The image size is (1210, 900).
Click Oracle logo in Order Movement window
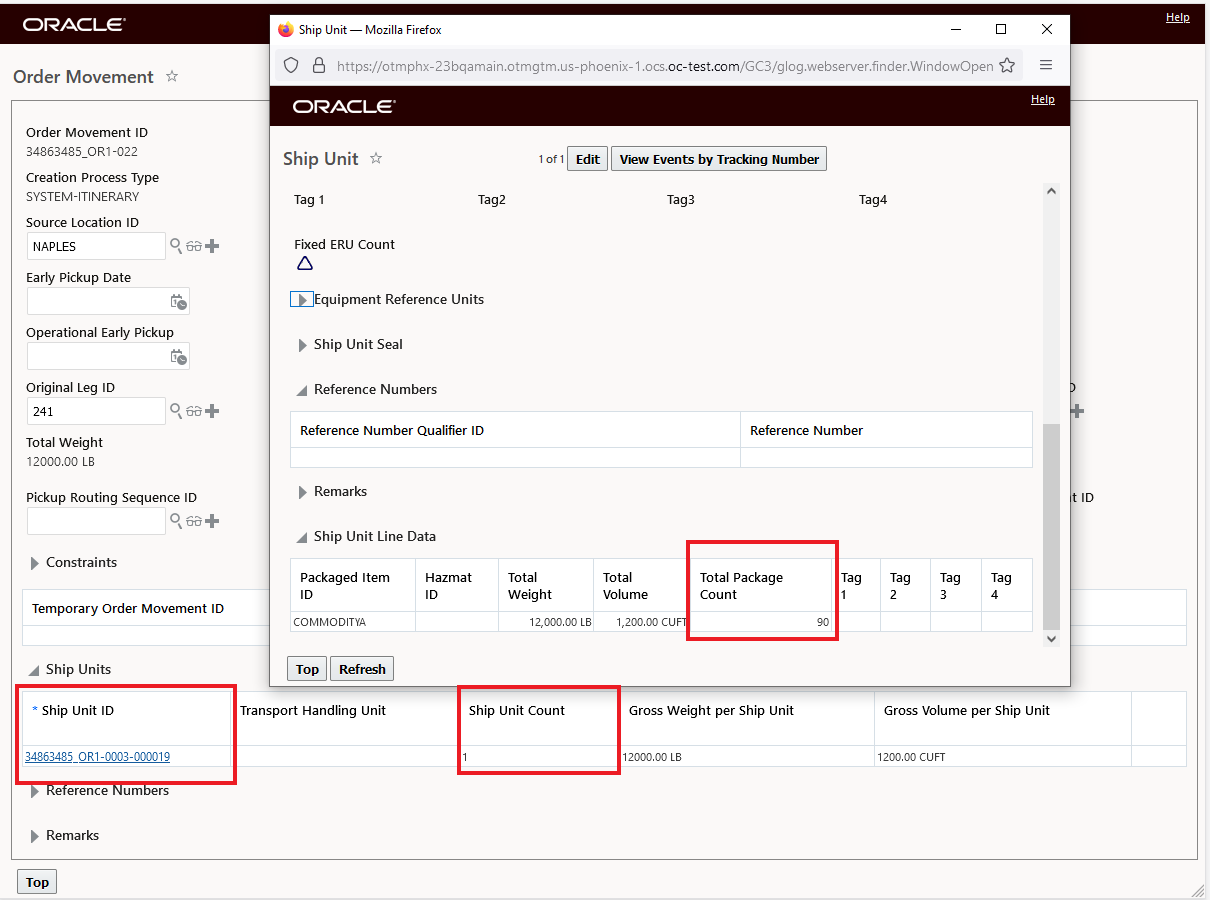click(74, 24)
